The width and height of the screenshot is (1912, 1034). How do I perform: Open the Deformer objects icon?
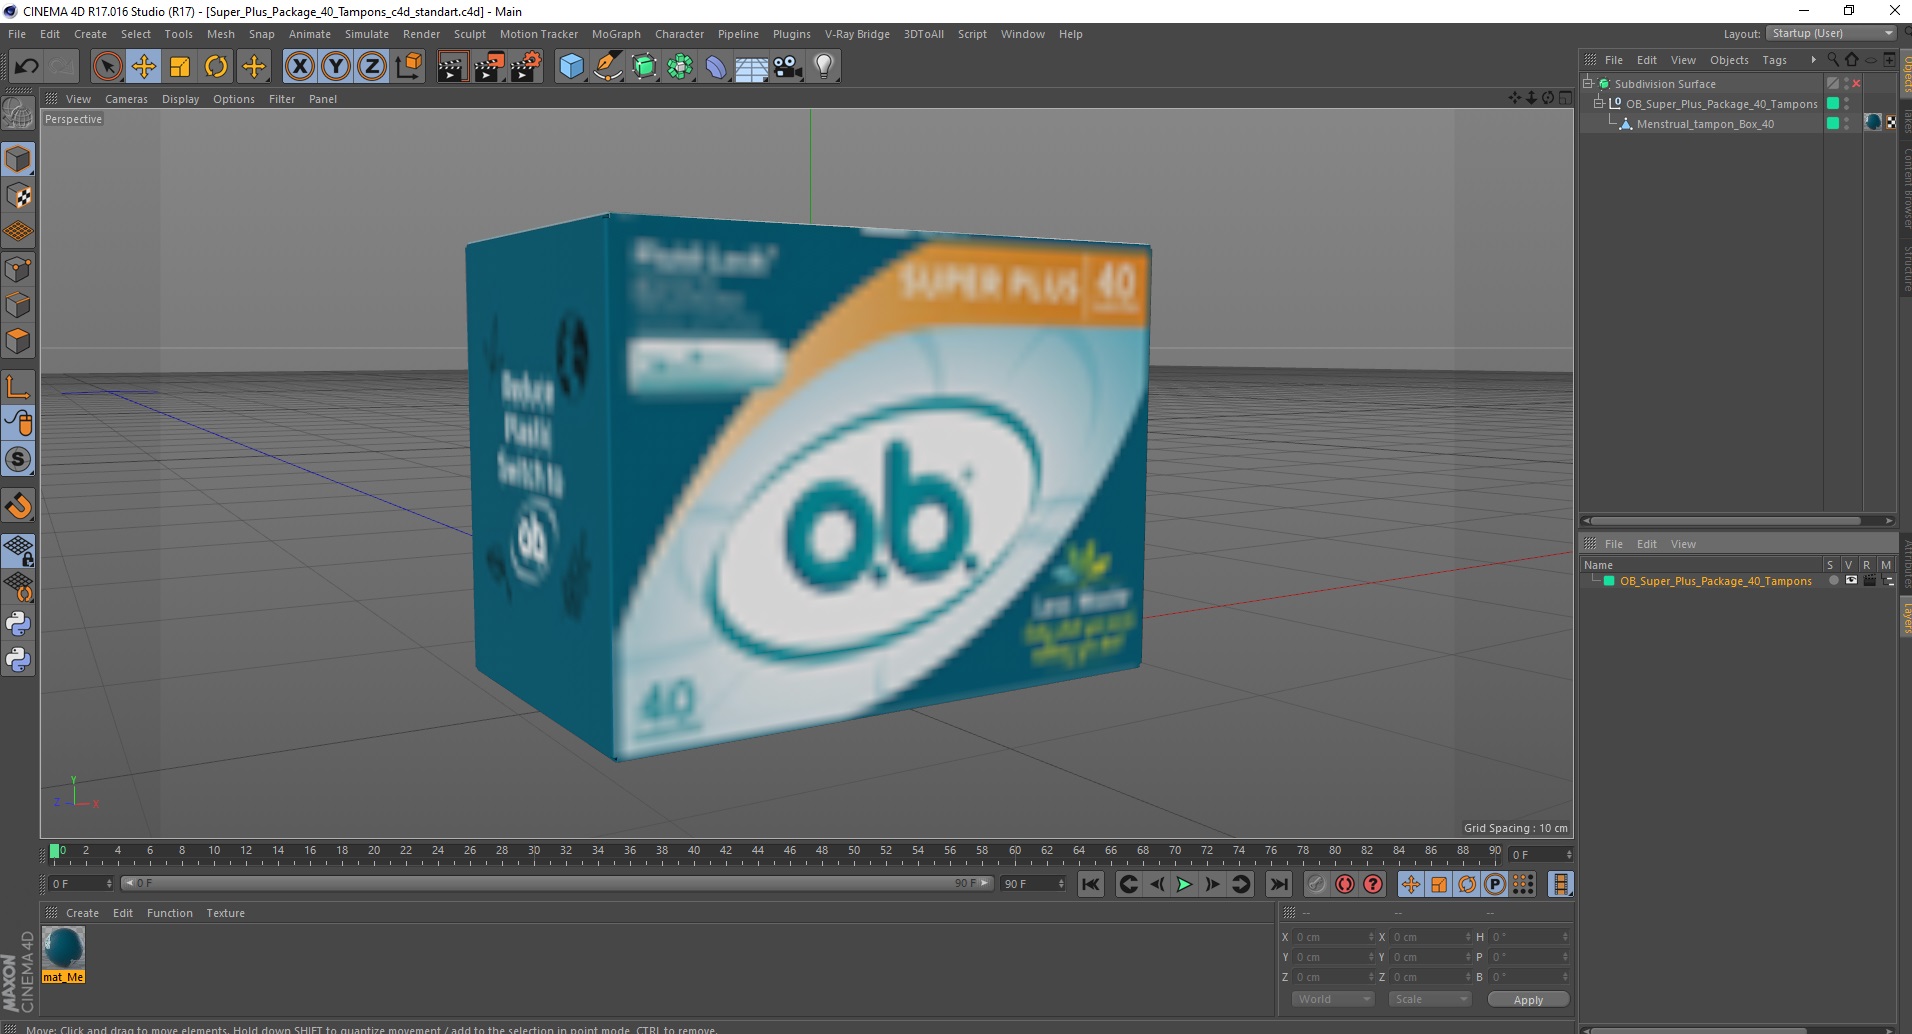(716, 67)
